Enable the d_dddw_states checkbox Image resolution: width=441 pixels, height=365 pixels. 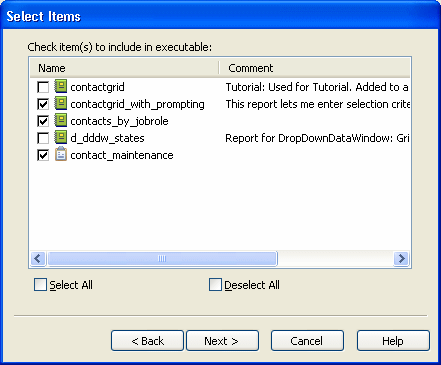click(43, 138)
